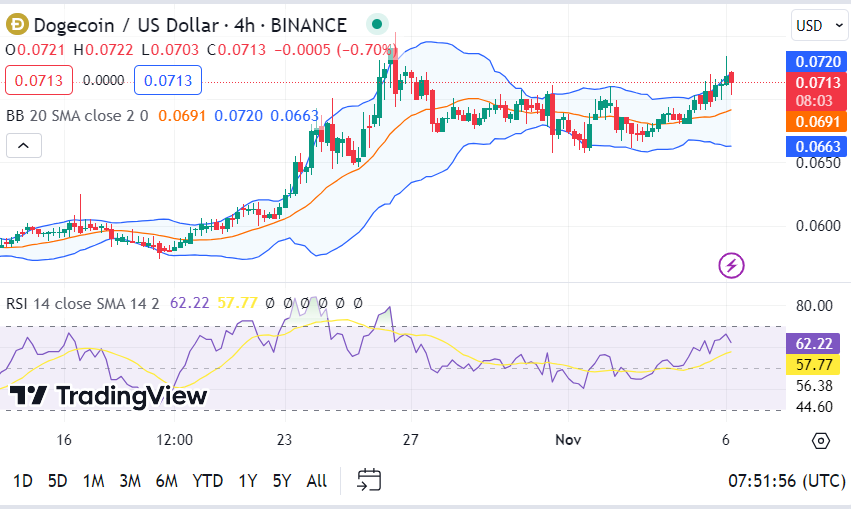Click the purple lightning bolt icon
Image resolution: width=851 pixels, height=509 pixels.
point(732,265)
